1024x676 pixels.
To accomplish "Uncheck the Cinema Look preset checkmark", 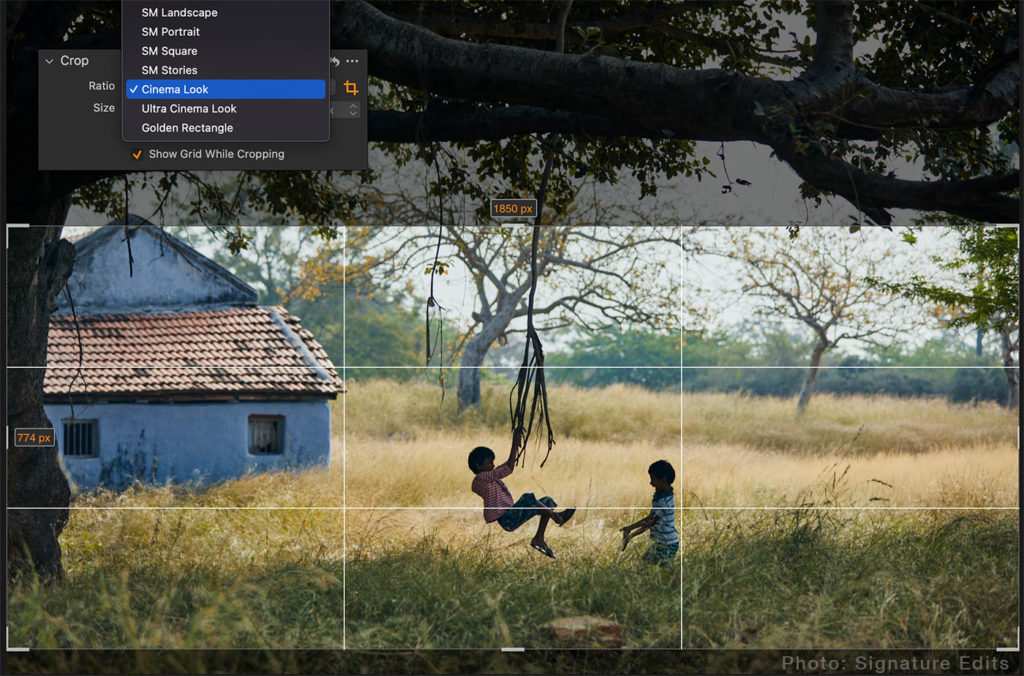I will coord(133,89).
